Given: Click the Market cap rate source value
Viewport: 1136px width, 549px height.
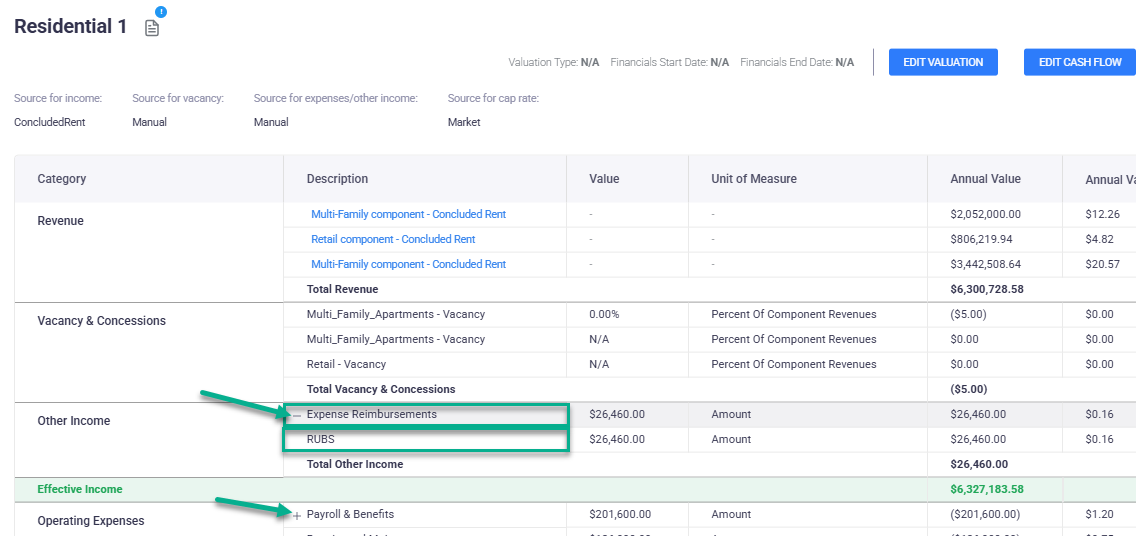Looking at the screenshot, I should coord(464,122).
